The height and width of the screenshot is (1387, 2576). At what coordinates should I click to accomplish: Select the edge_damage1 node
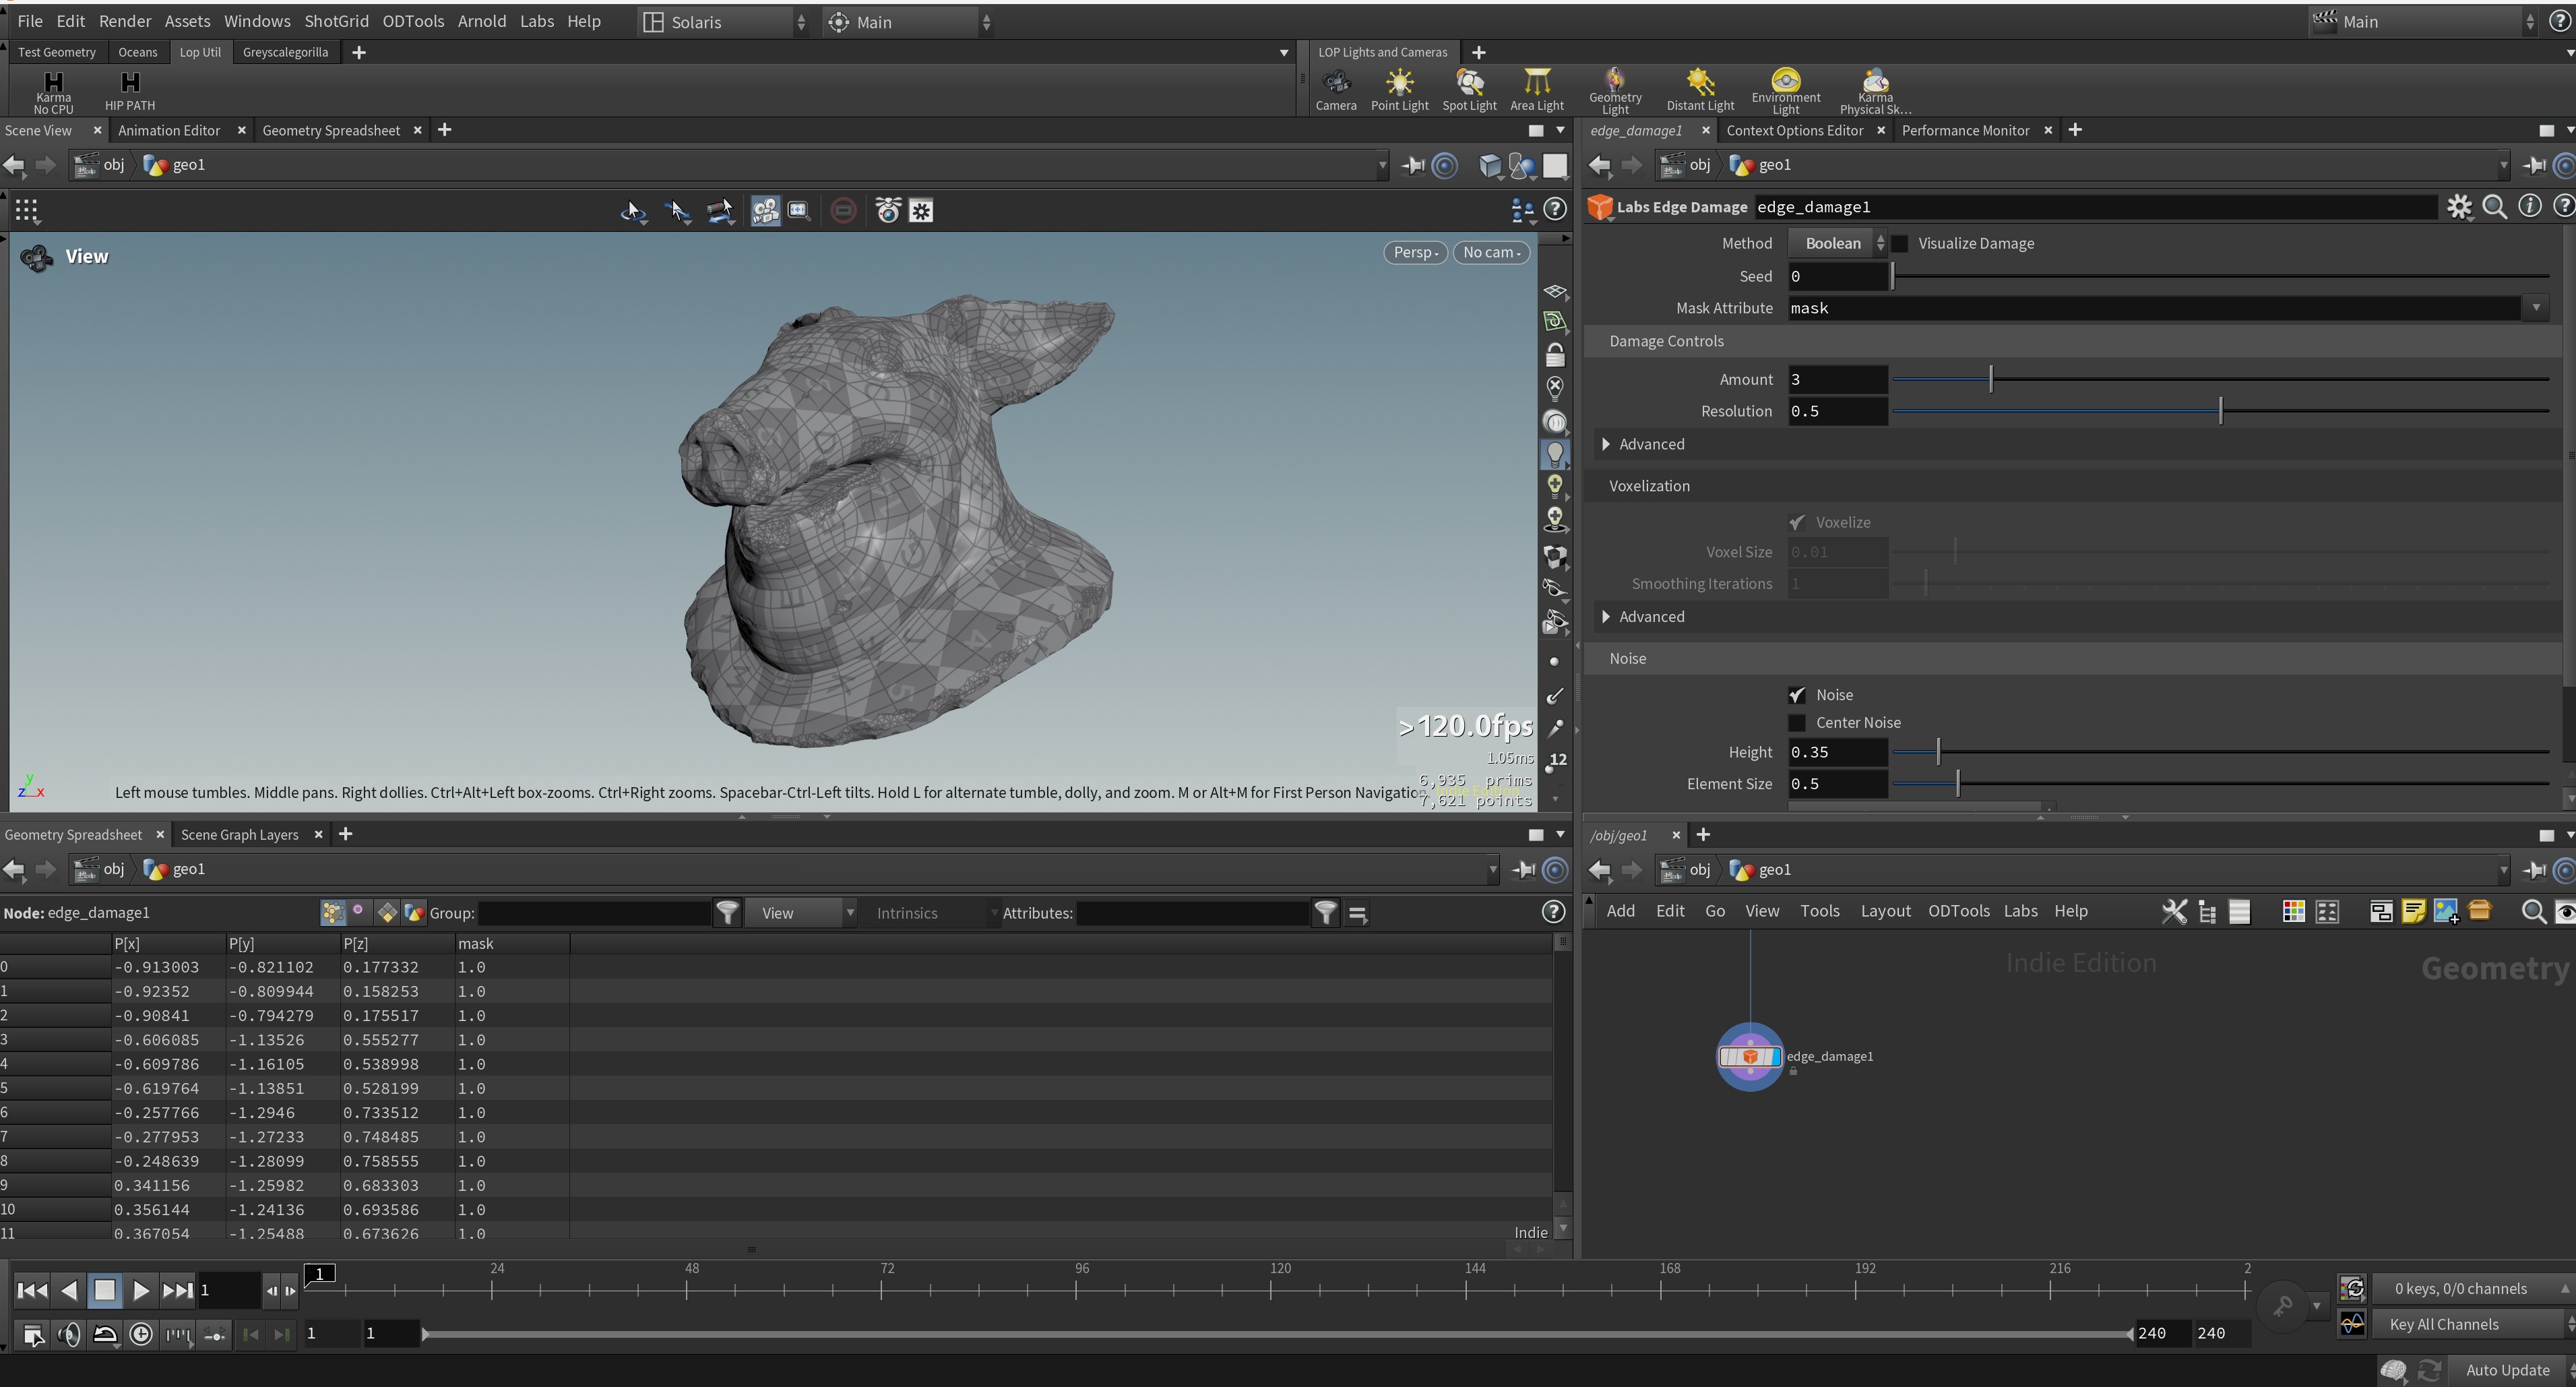click(1749, 1056)
